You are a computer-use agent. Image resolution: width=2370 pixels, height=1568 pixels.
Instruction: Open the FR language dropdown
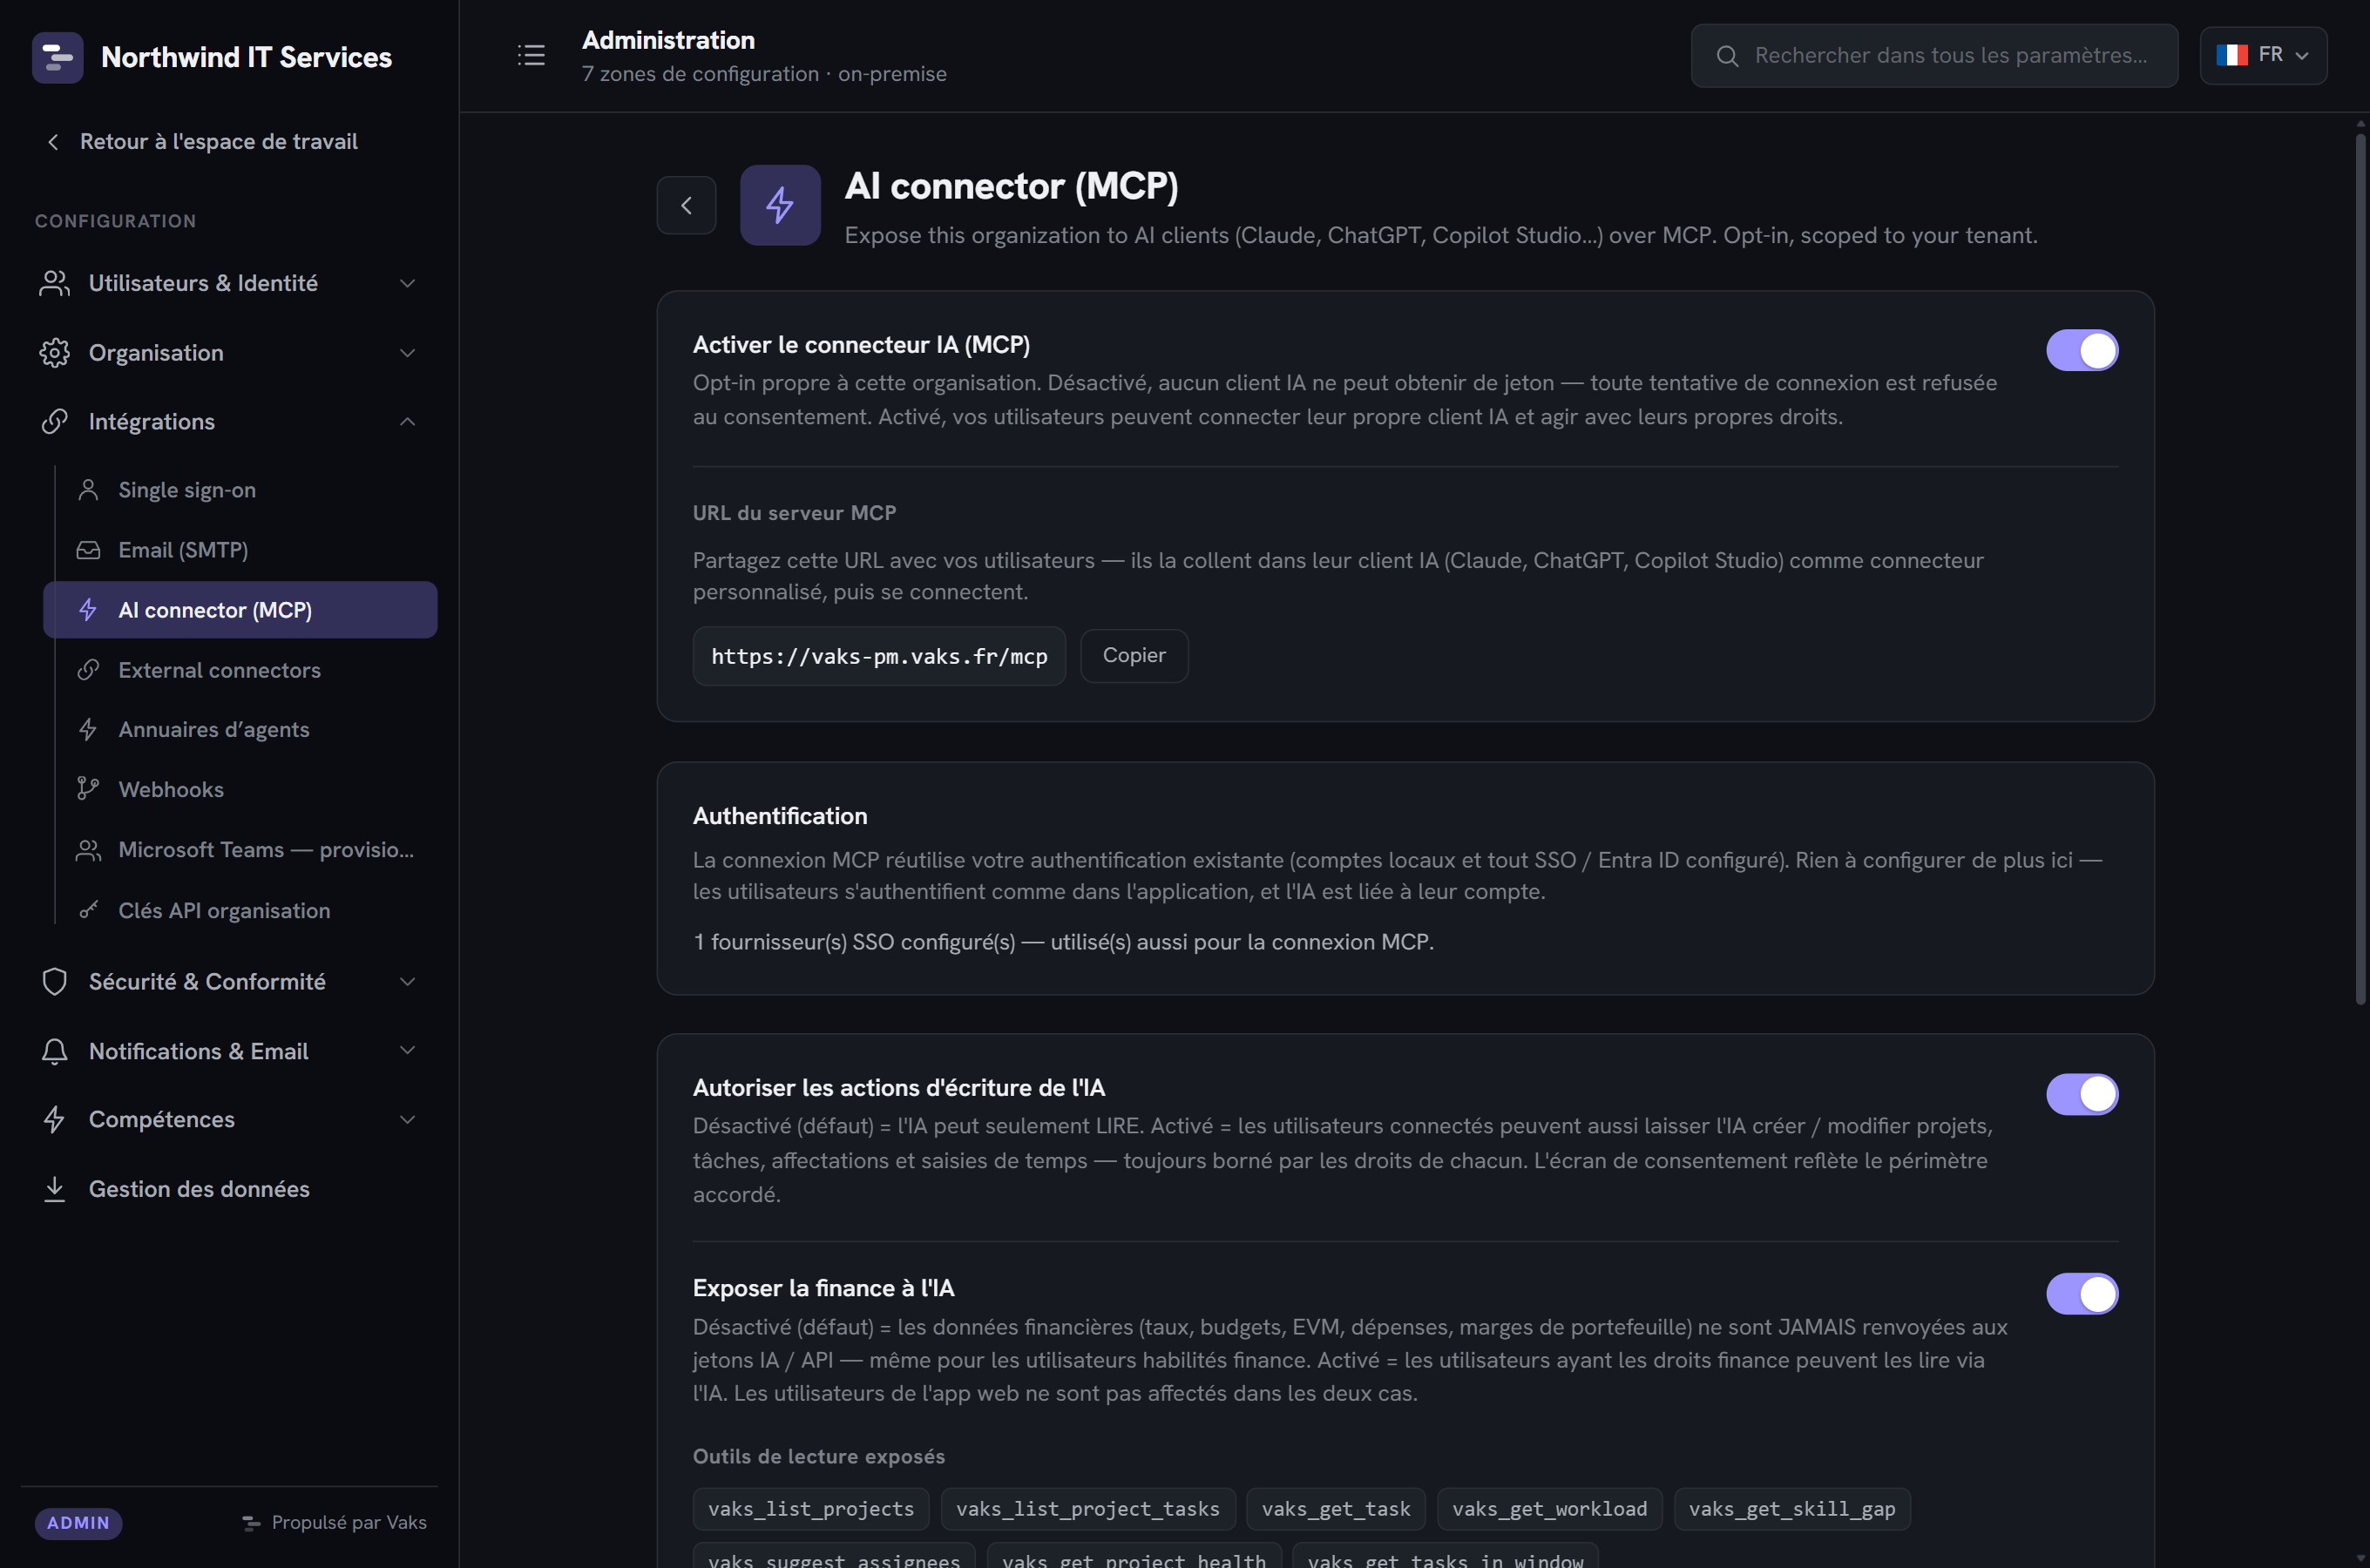[x=2263, y=55]
